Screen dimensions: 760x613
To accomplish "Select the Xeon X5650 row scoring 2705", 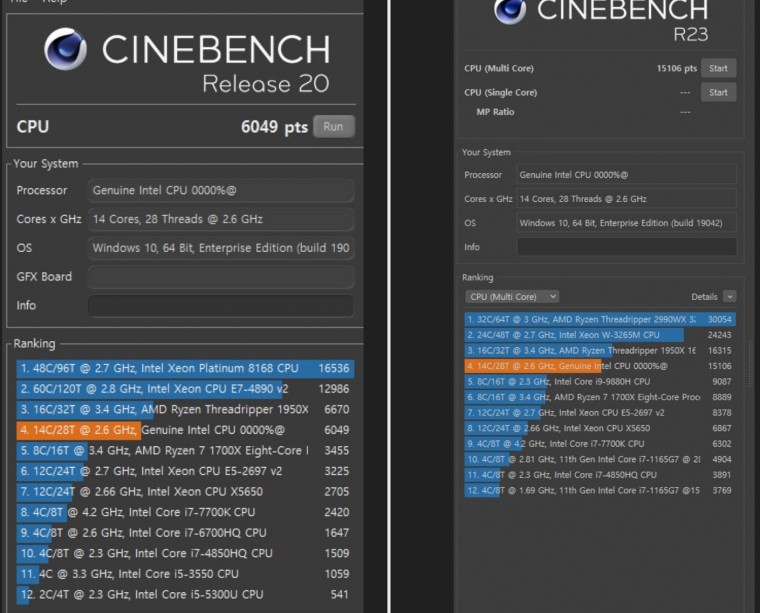I will point(185,491).
